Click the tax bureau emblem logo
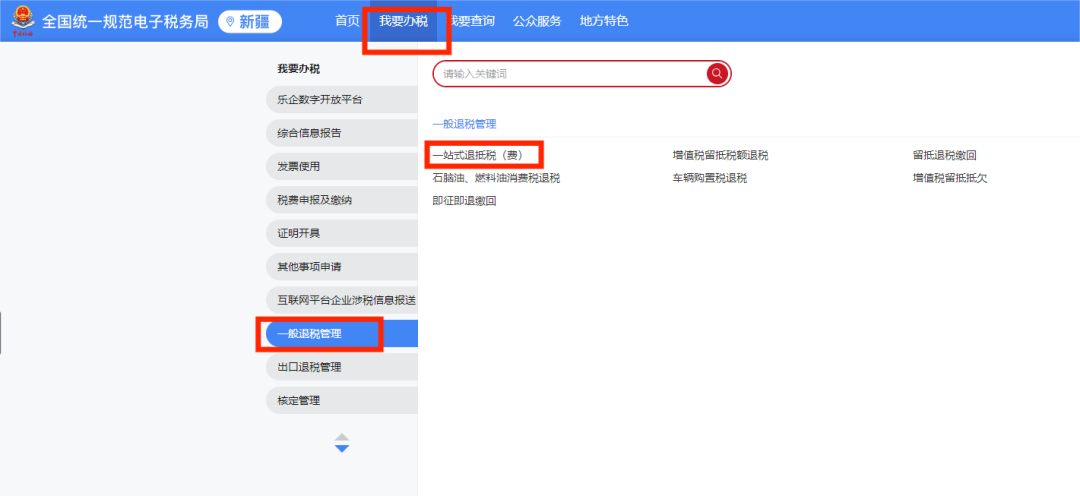Screen dimensions: 1080x496 [23, 21]
